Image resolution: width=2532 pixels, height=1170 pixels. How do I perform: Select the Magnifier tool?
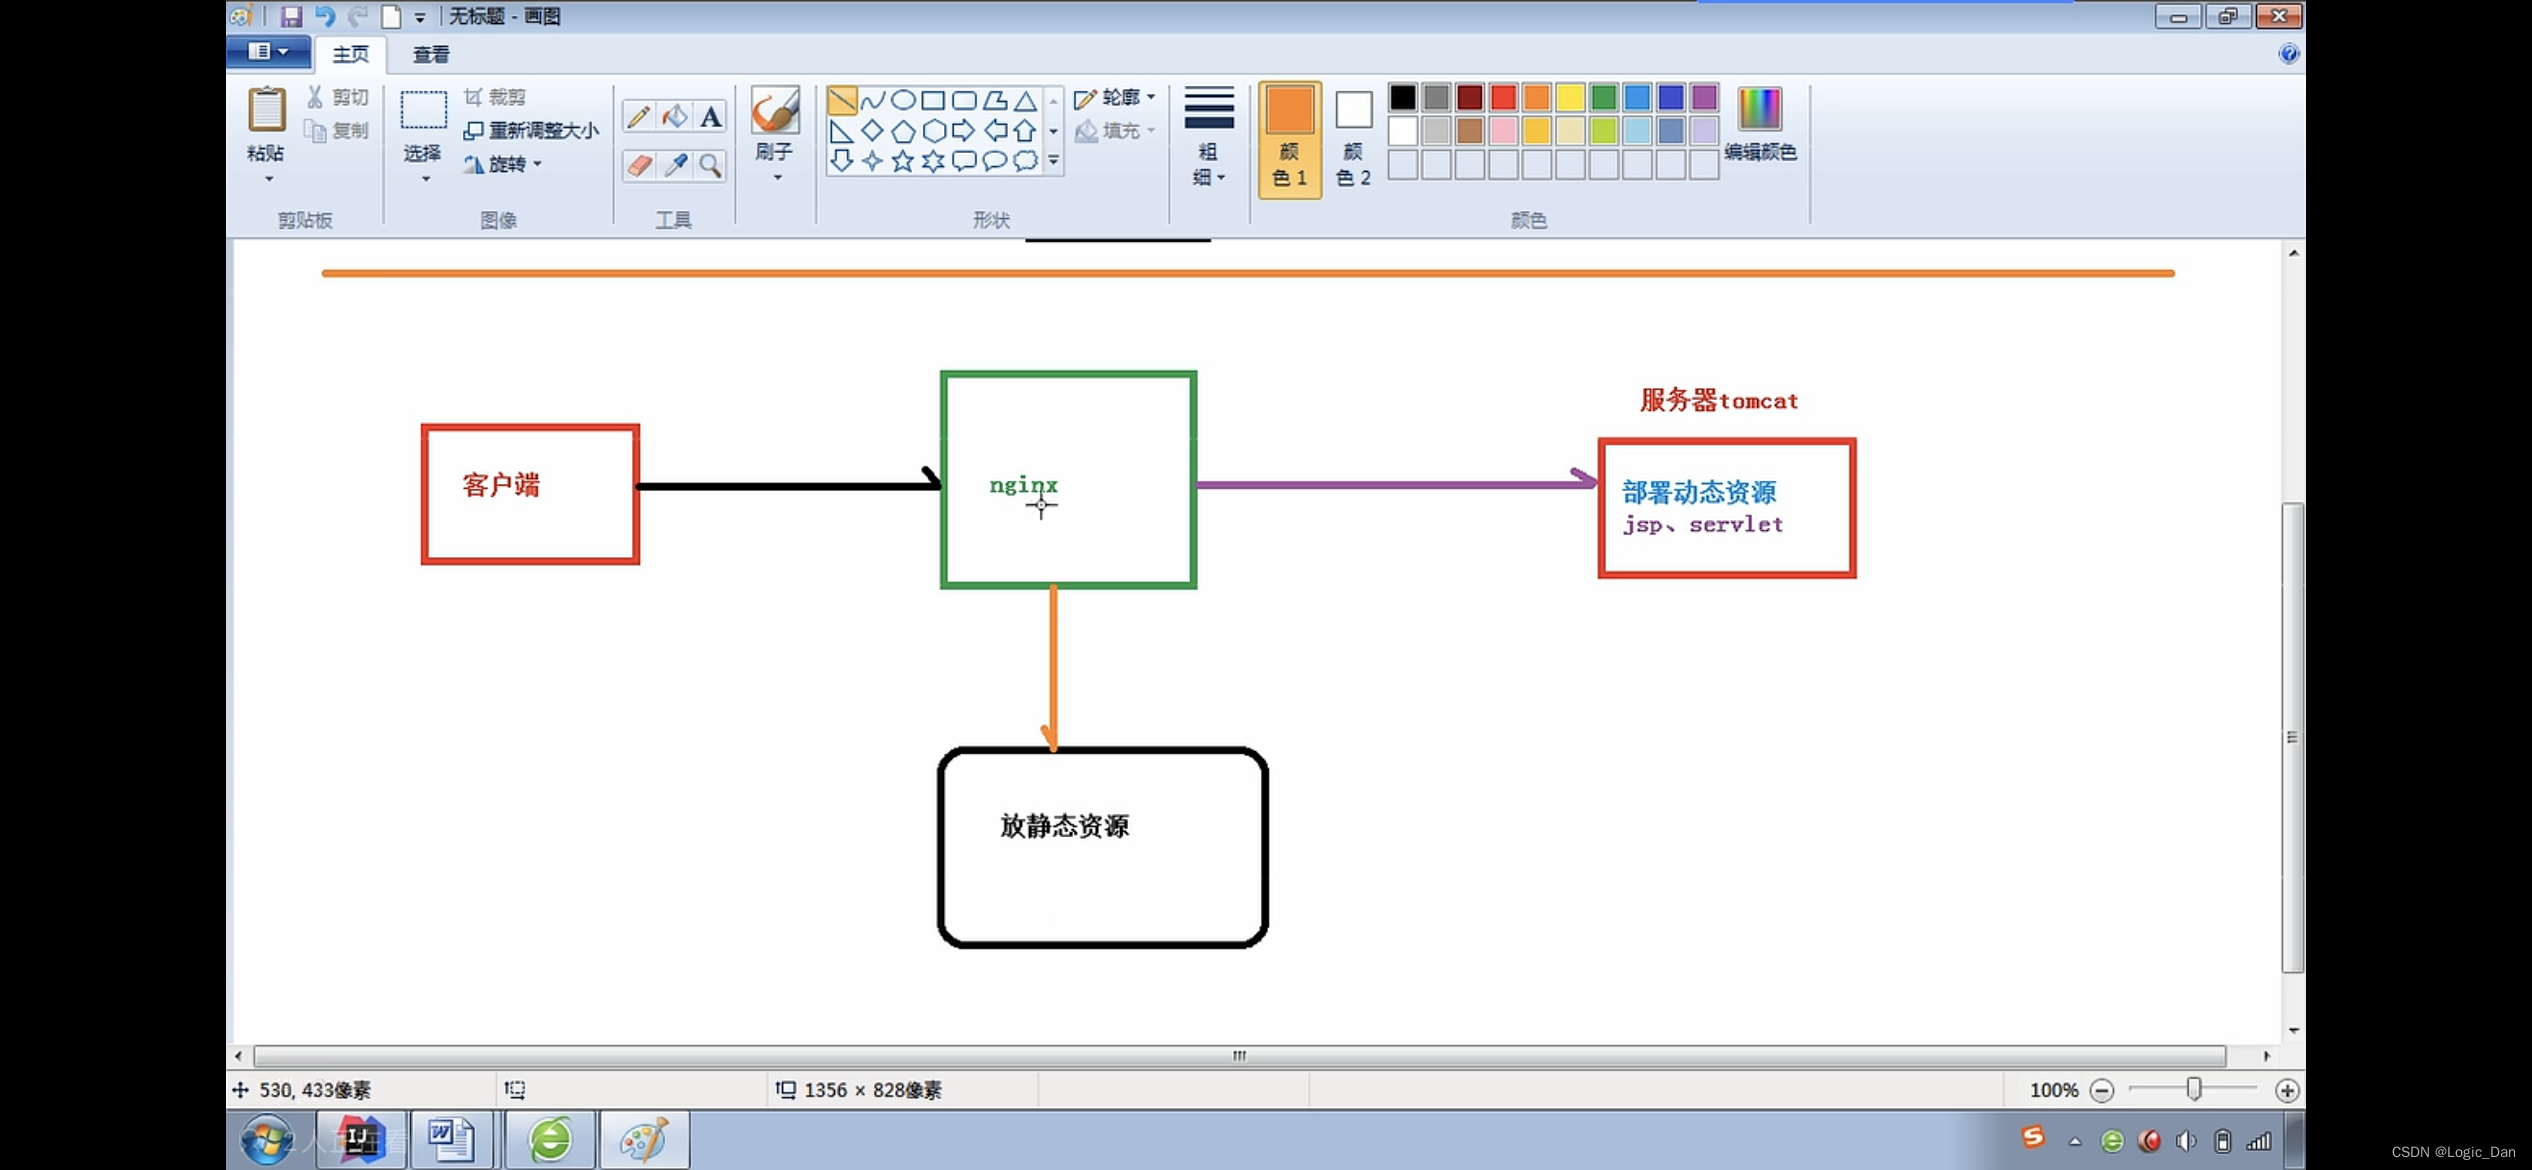pyautogui.click(x=710, y=165)
